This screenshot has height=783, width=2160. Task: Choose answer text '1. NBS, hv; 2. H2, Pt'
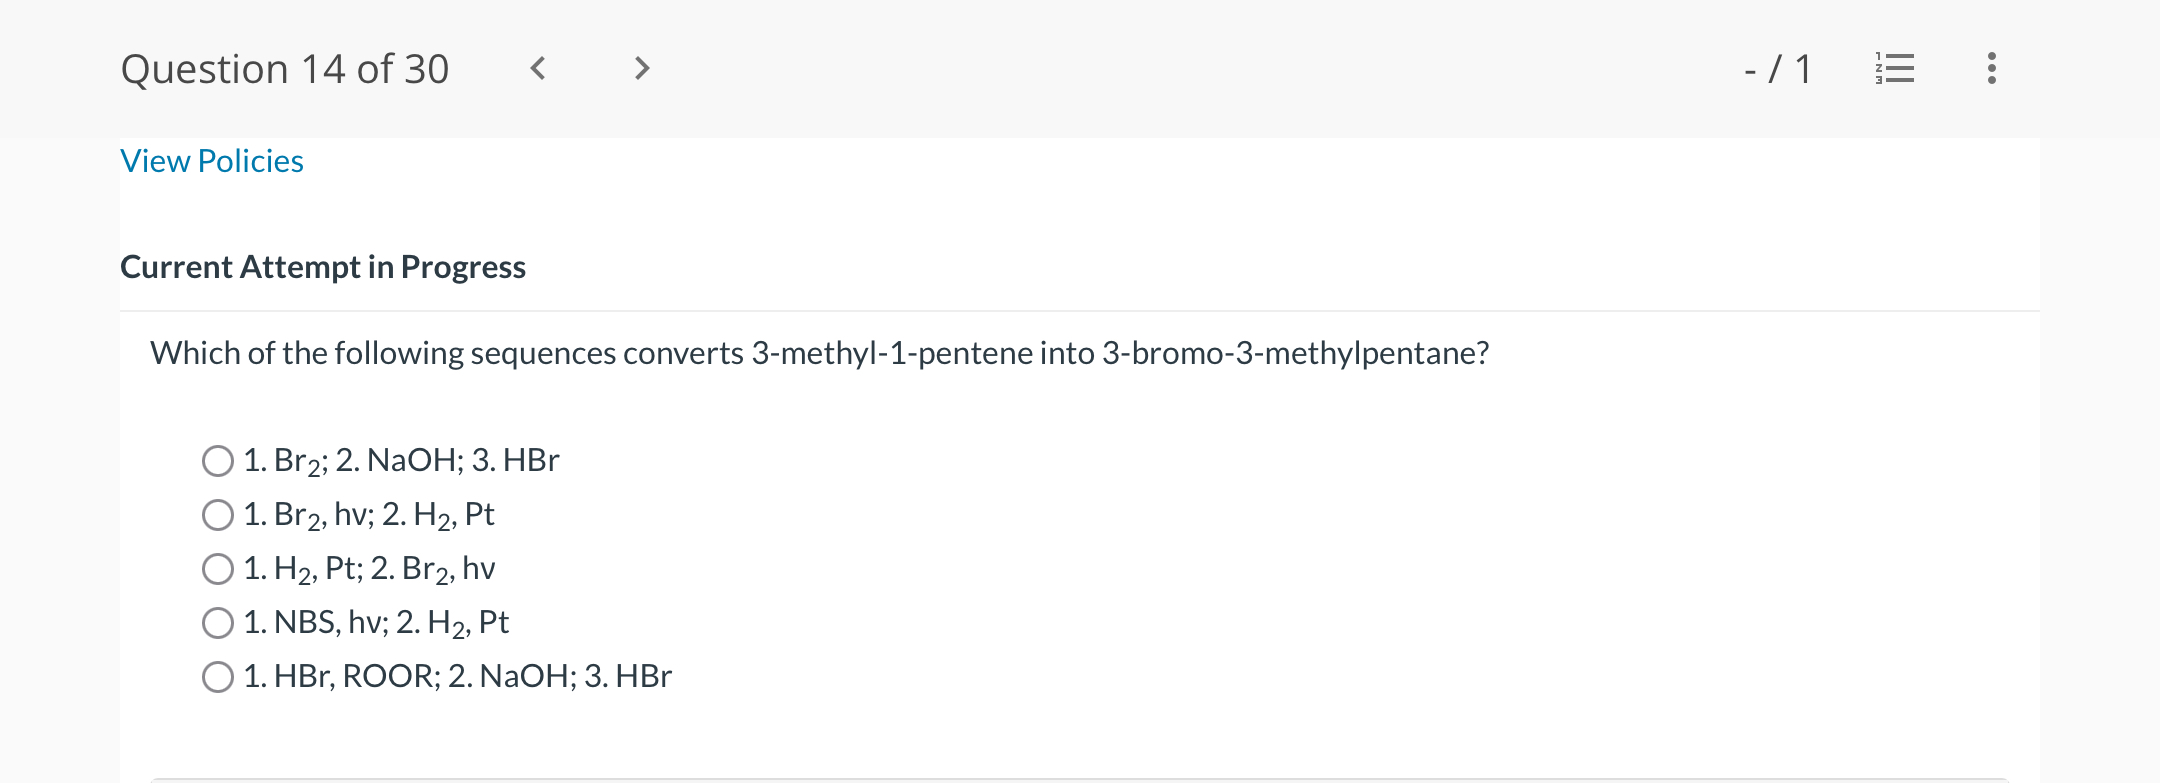pyautogui.click(x=376, y=623)
